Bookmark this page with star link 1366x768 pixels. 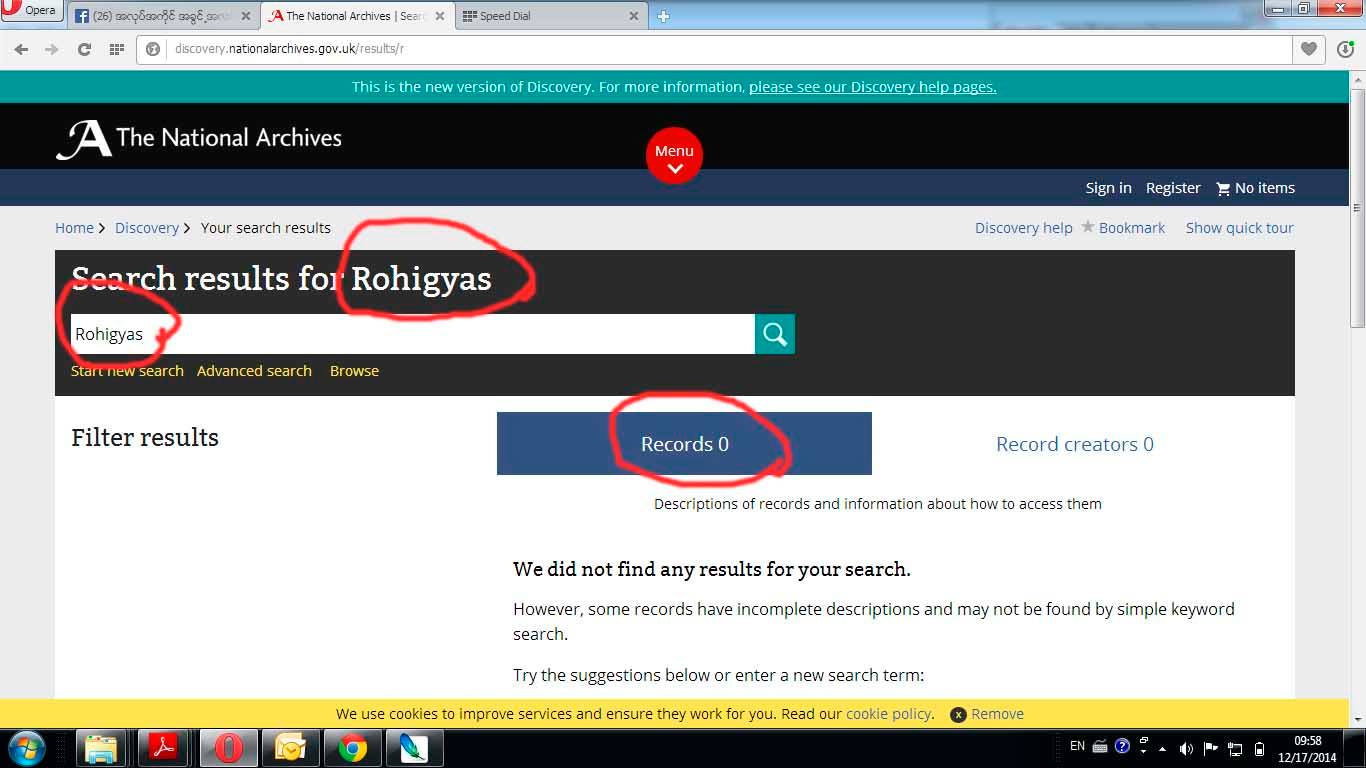[x=1123, y=228]
